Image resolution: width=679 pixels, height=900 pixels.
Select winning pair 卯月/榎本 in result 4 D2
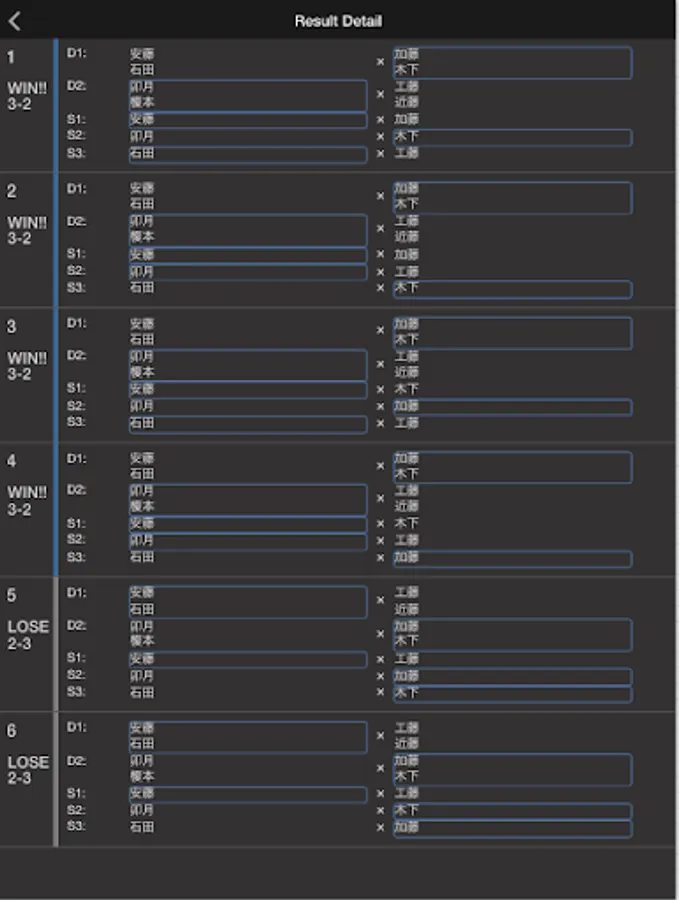coord(248,499)
